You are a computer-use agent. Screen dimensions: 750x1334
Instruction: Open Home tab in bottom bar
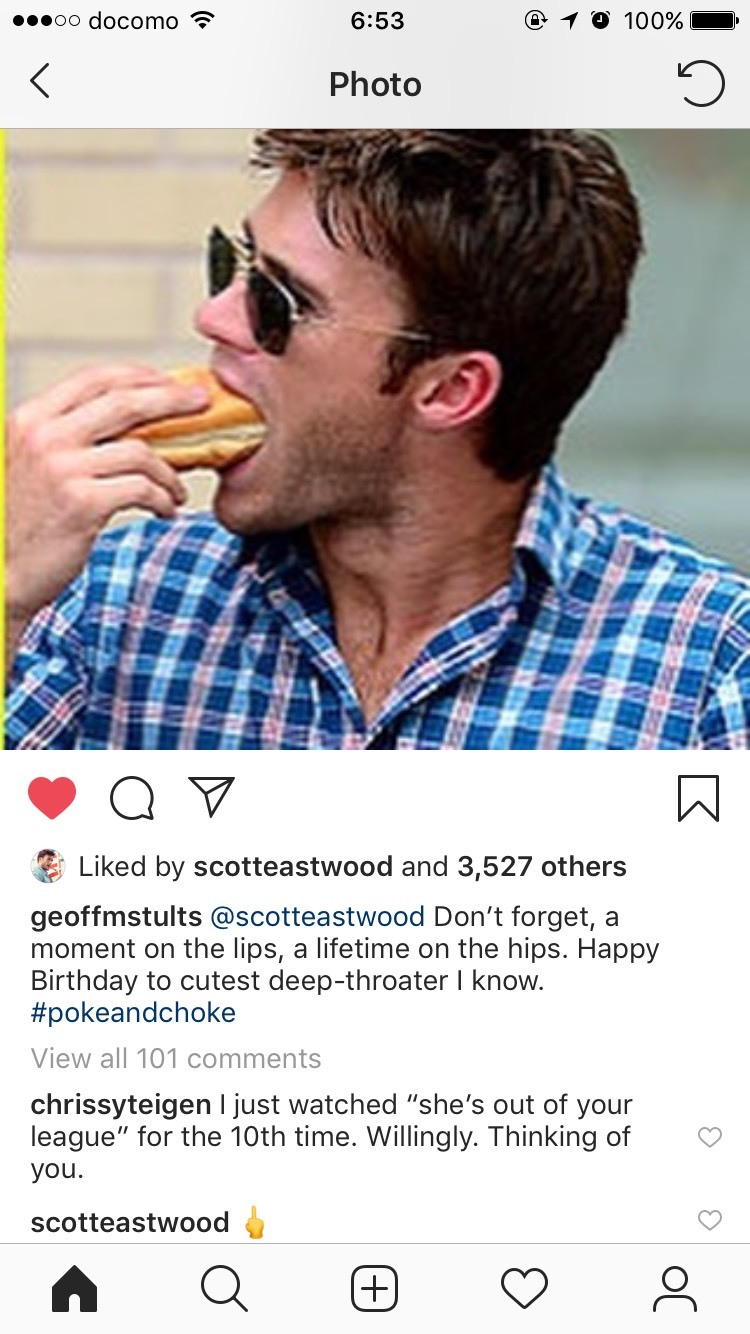click(75, 1288)
